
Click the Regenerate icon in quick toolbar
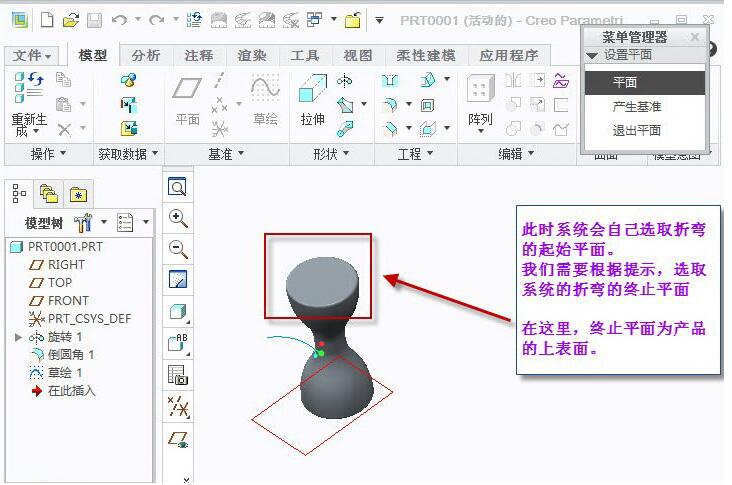pos(194,20)
